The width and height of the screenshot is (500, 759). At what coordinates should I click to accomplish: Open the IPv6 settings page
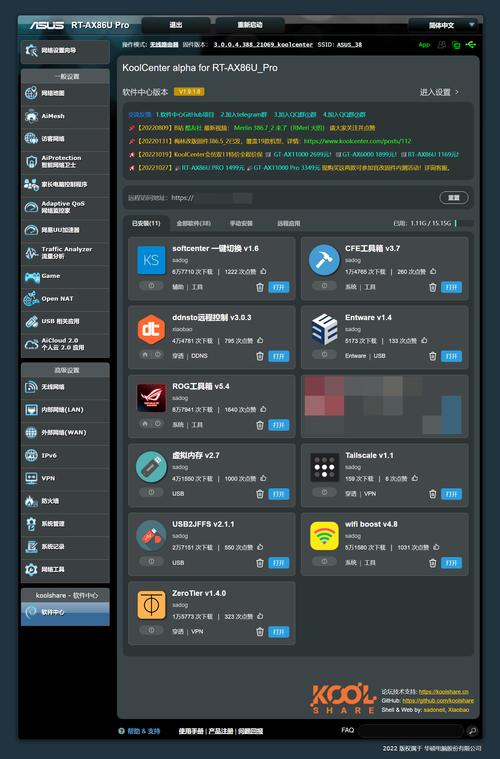point(65,455)
